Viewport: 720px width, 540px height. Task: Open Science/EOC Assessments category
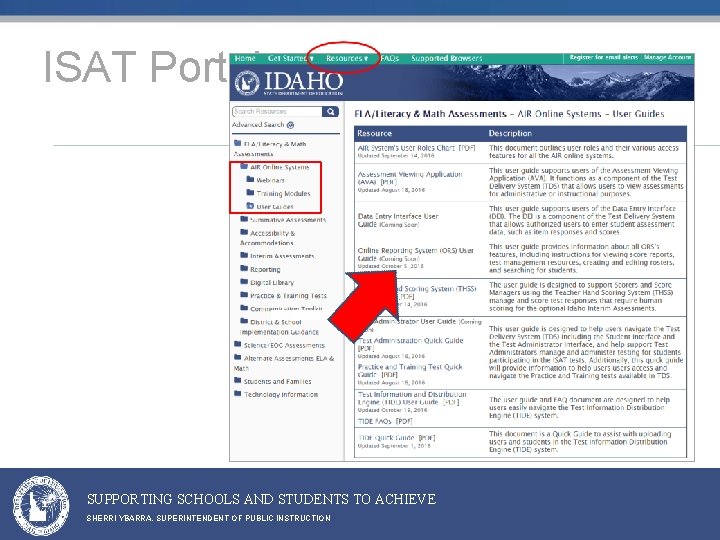pyautogui.click(x=284, y=345)
